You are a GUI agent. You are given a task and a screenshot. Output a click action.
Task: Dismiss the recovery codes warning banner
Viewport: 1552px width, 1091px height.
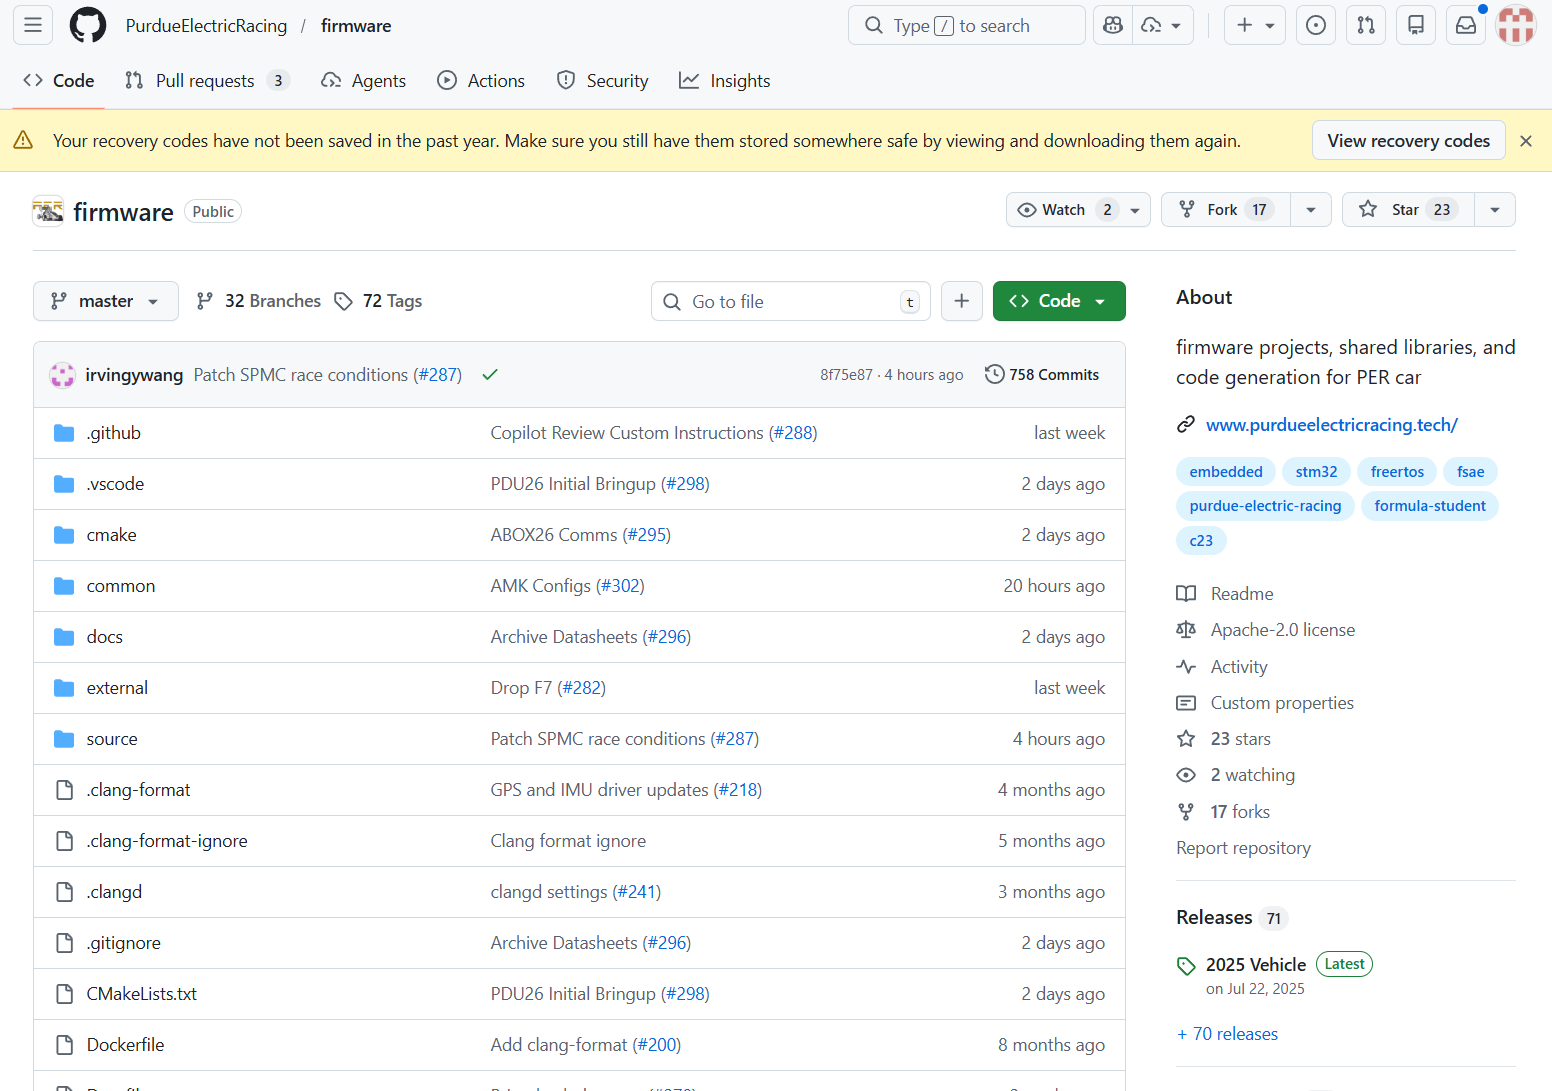[1525, 141]
